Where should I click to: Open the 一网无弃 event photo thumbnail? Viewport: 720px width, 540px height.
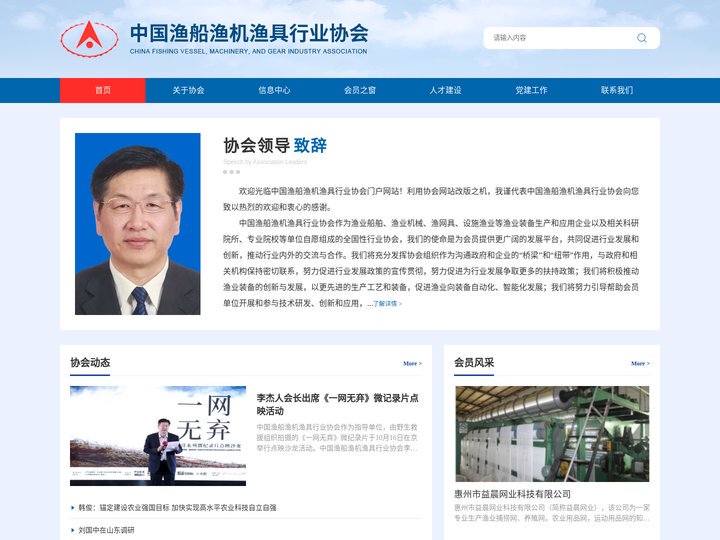(x=158, y=436)
